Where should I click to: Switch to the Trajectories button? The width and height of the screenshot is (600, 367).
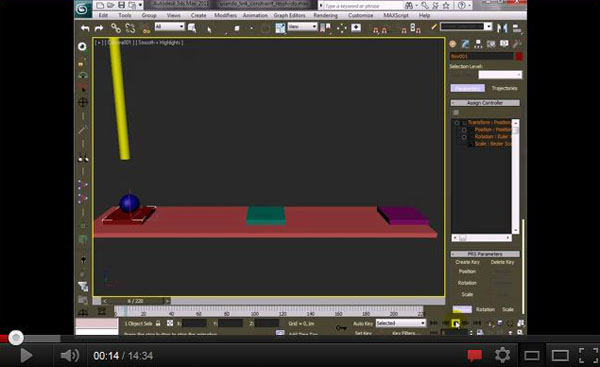[x=504, y=88]
